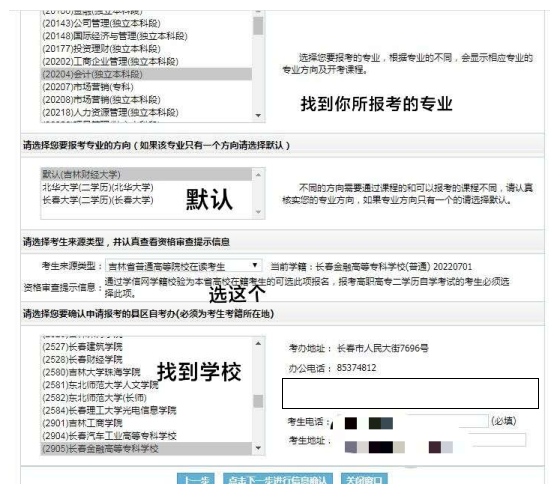Click the direction list scroll-down arrow
The width and height of the screenshot is (550, 489).
(258, 212)
